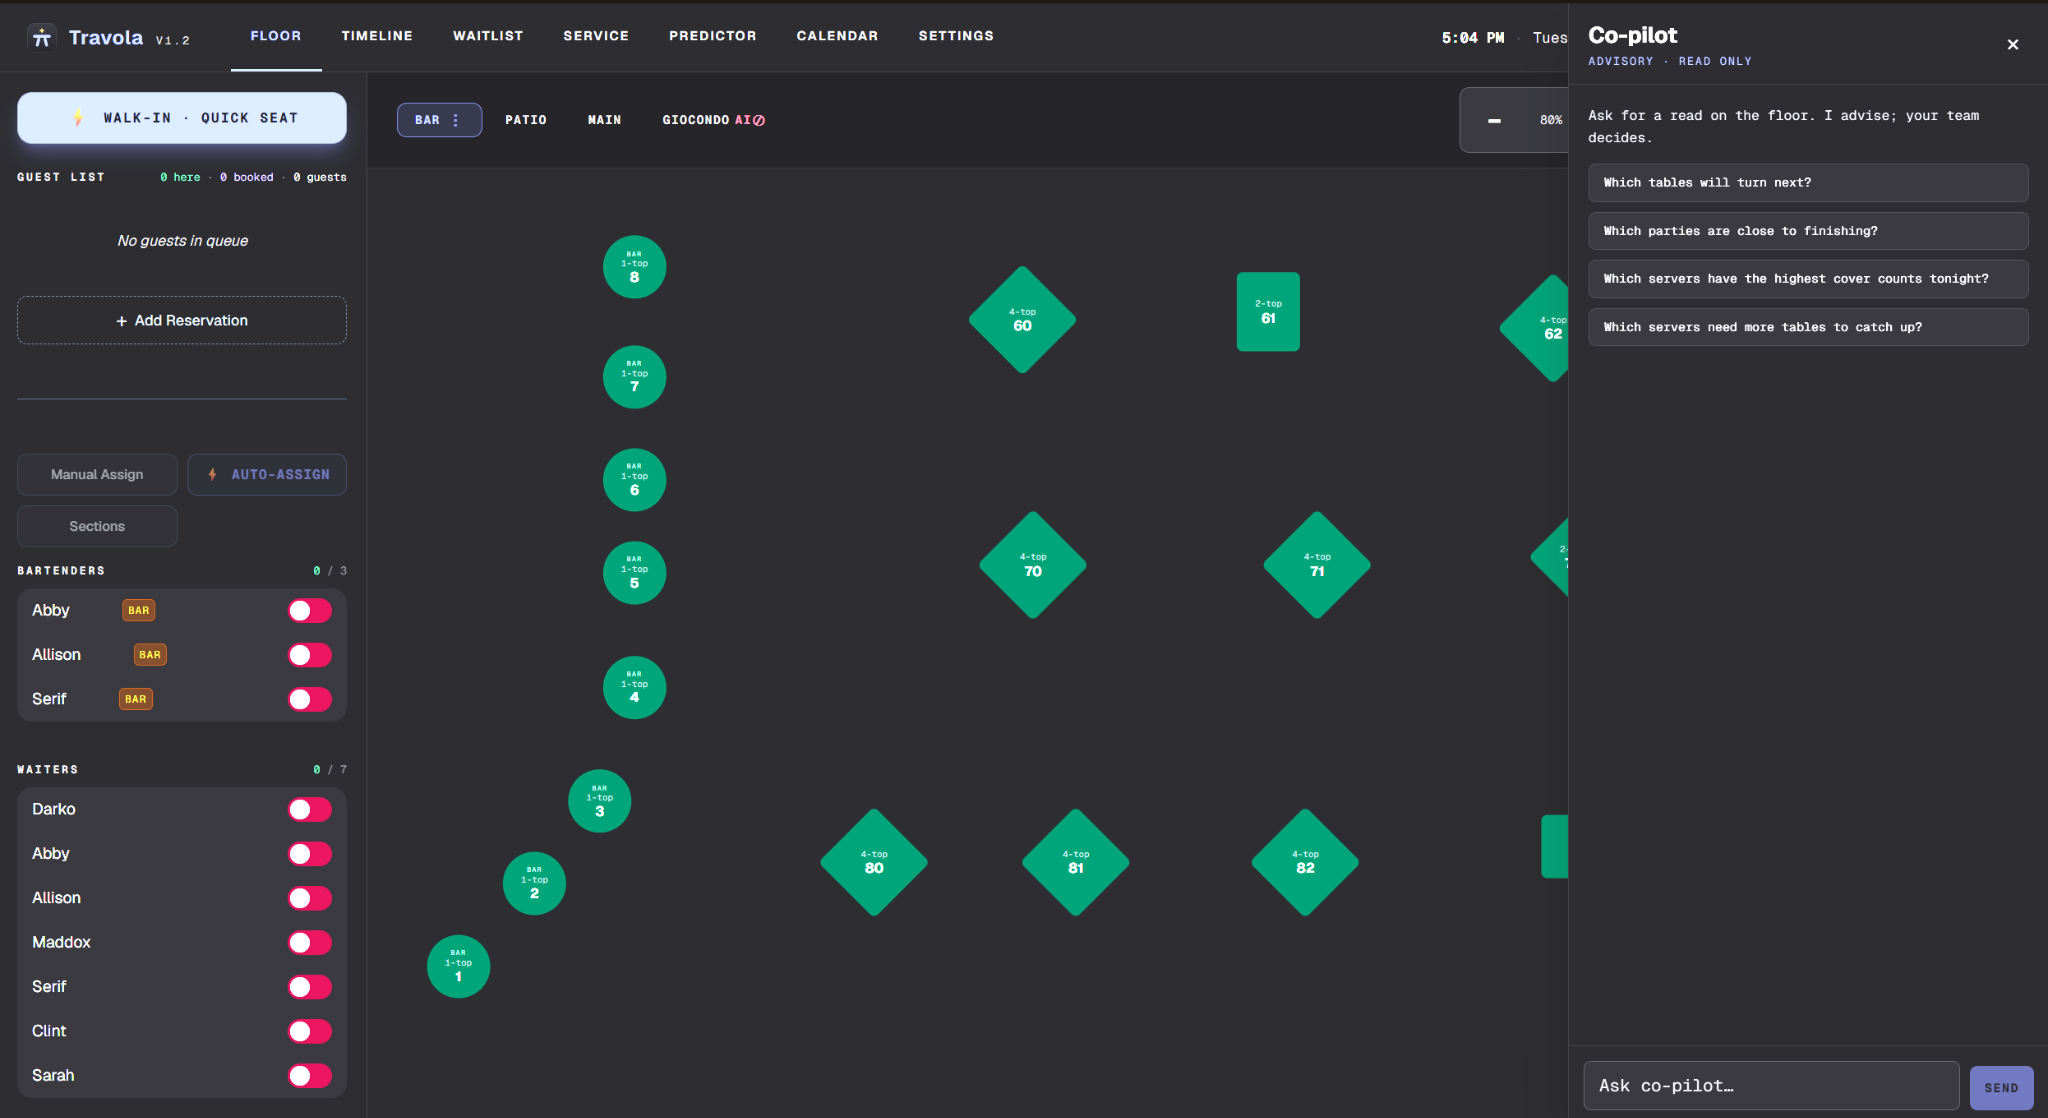Viewport: 2048px width, 1118px height.
Task: Click the AUTO-ASSIGN button
Action: point(267,475)
